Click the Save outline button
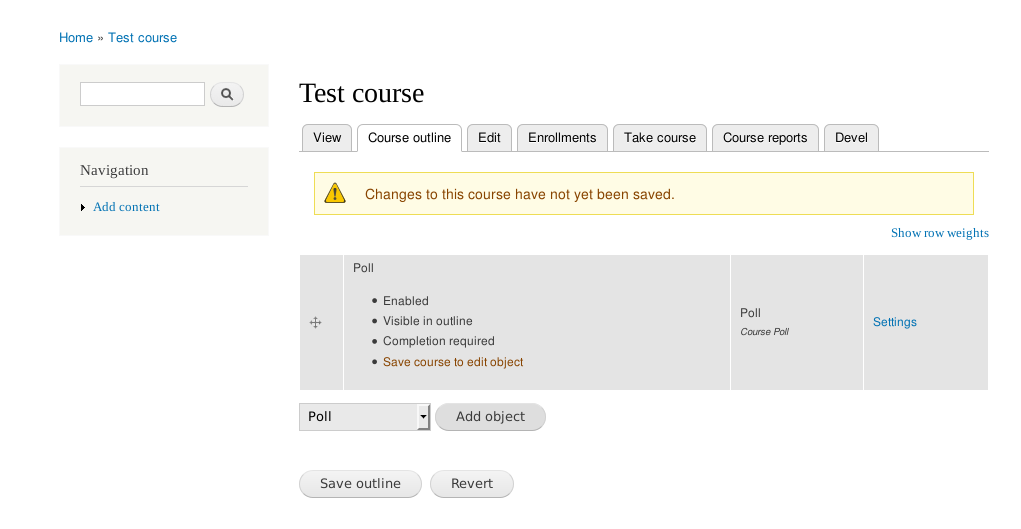Image resolution: width=1021 pixels, height=529 pixels. pyautogui.click(x=360, y=484)
